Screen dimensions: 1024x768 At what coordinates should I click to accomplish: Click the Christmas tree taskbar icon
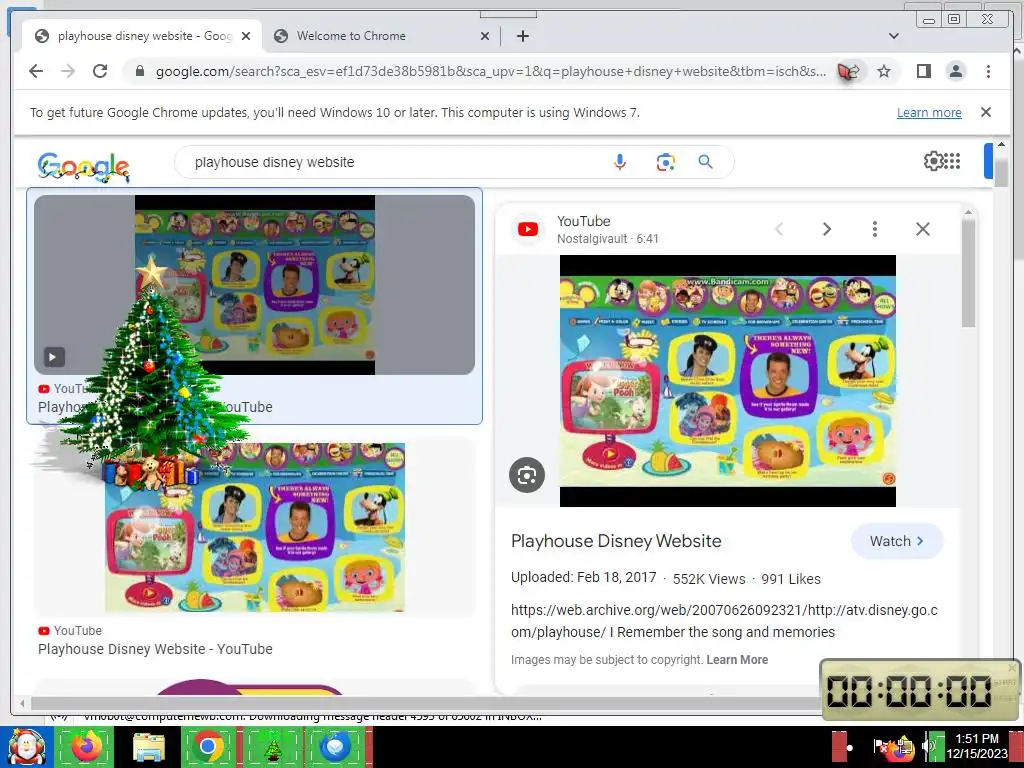pos(272,746)
